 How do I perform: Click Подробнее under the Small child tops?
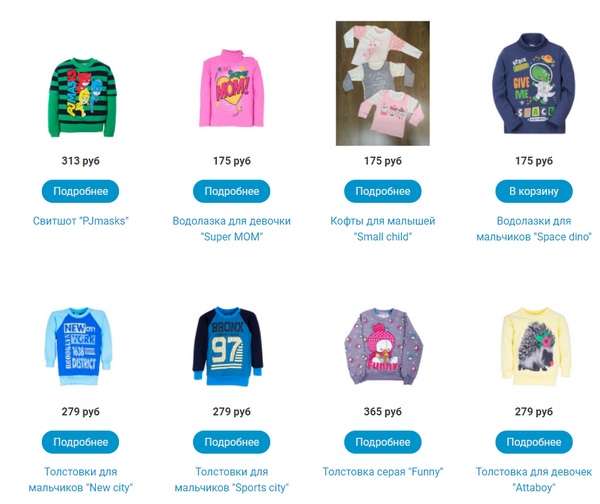383,191
